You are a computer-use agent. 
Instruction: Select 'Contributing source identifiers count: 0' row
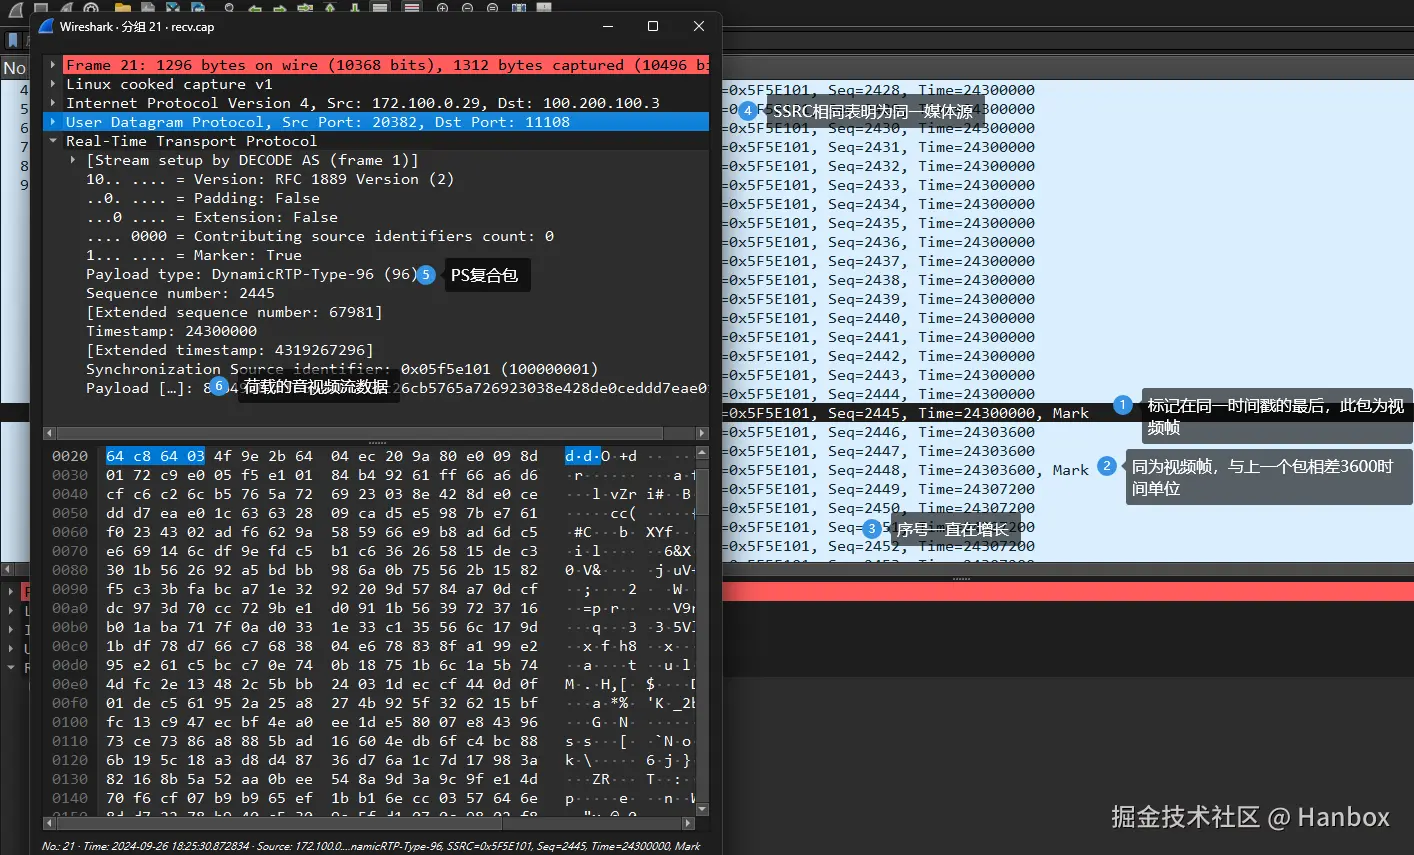(320, 236)
